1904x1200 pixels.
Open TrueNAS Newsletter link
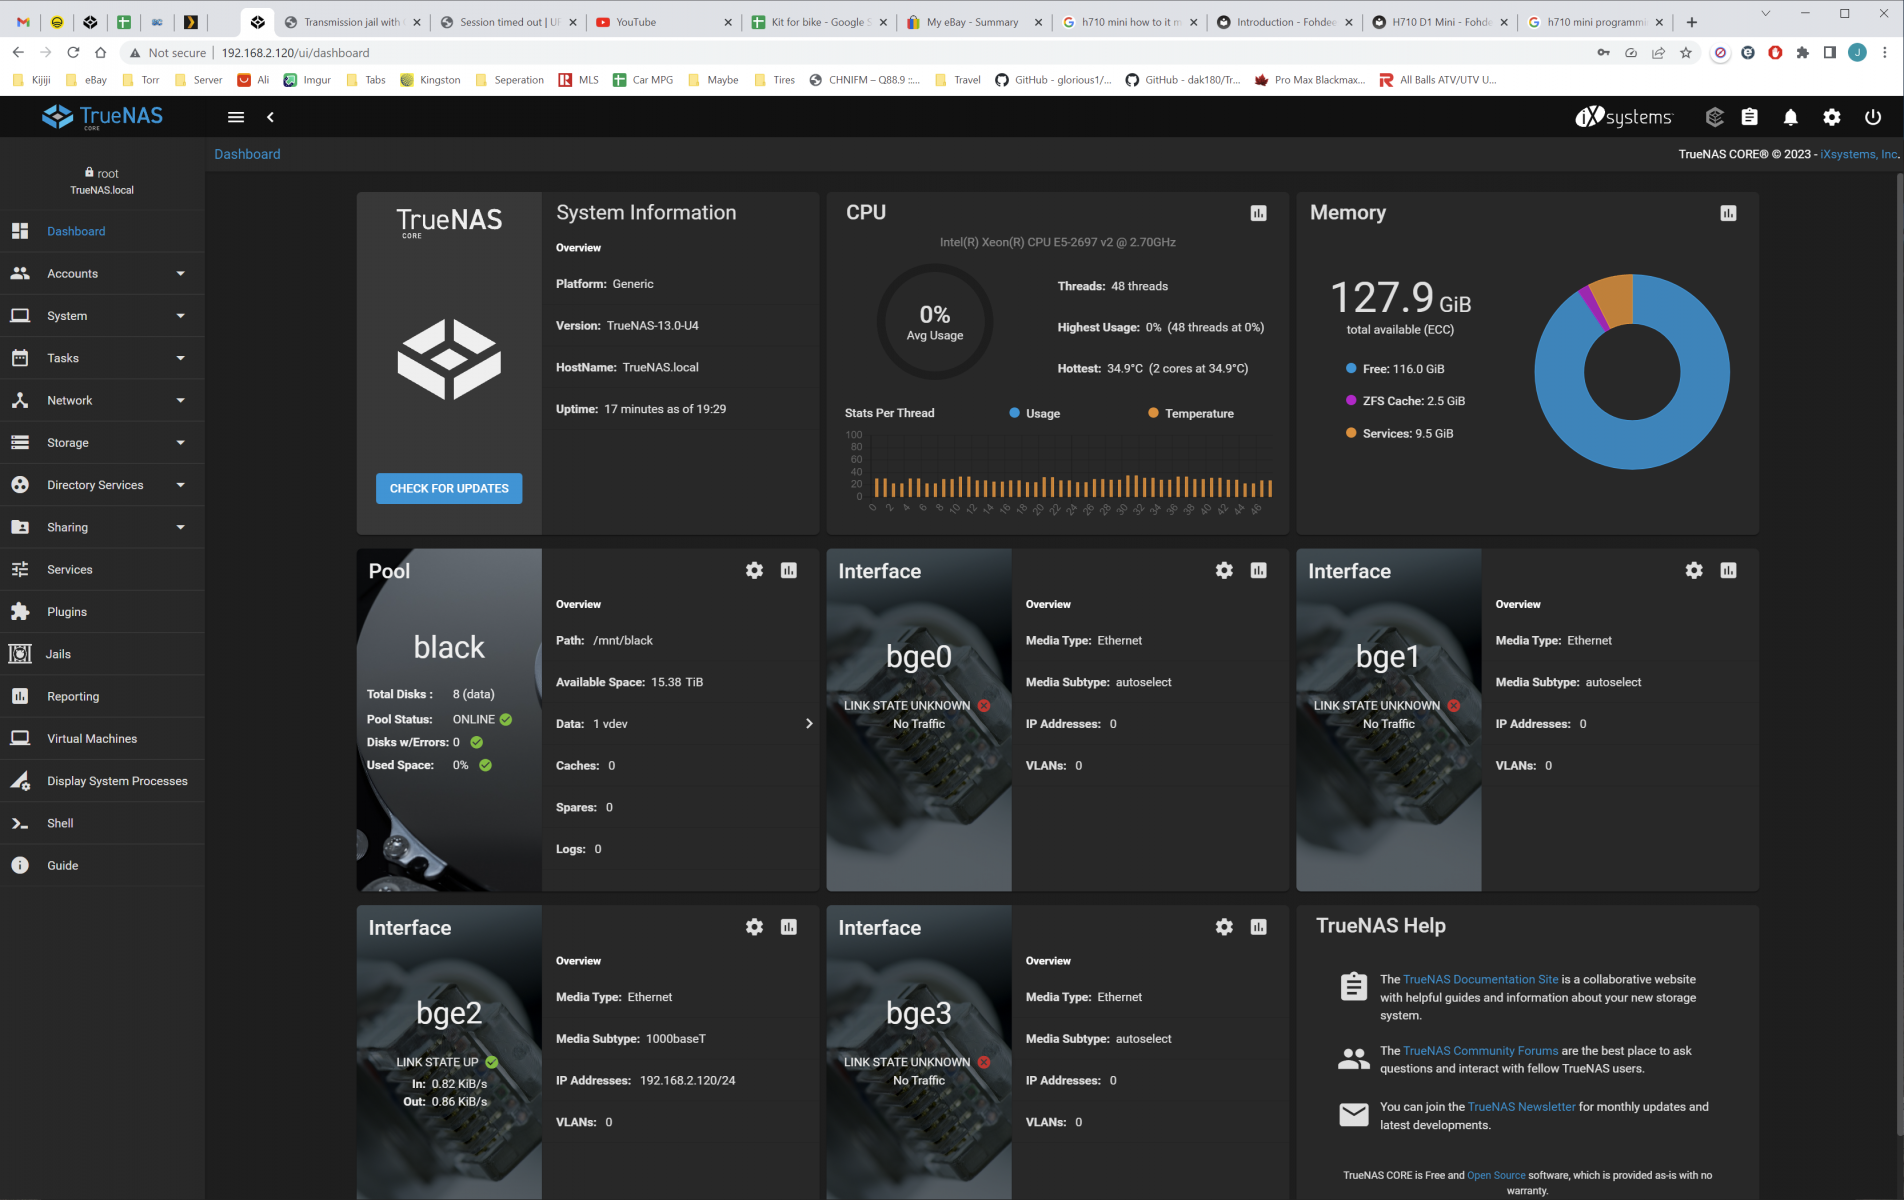point(1521,1106)
